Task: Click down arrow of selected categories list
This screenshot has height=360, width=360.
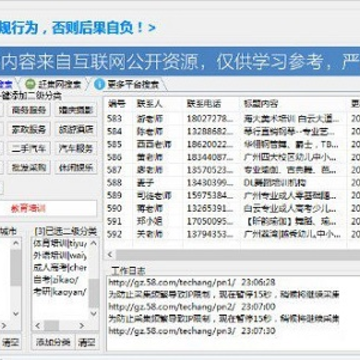Action: tap(94, 313)
